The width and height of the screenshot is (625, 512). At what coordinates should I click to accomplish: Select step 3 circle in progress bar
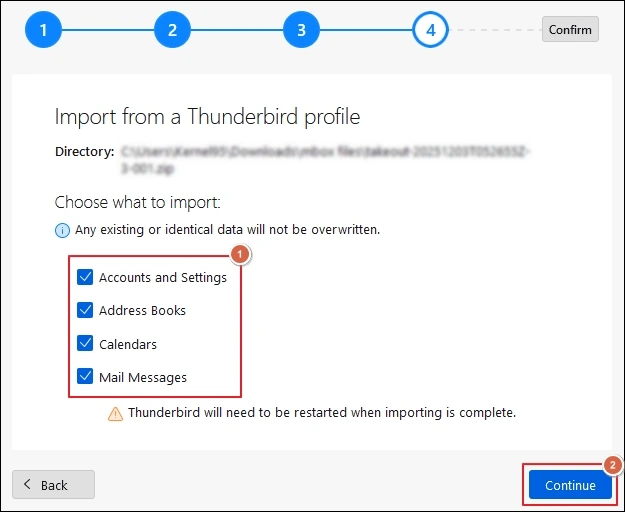tap(301, 30)
